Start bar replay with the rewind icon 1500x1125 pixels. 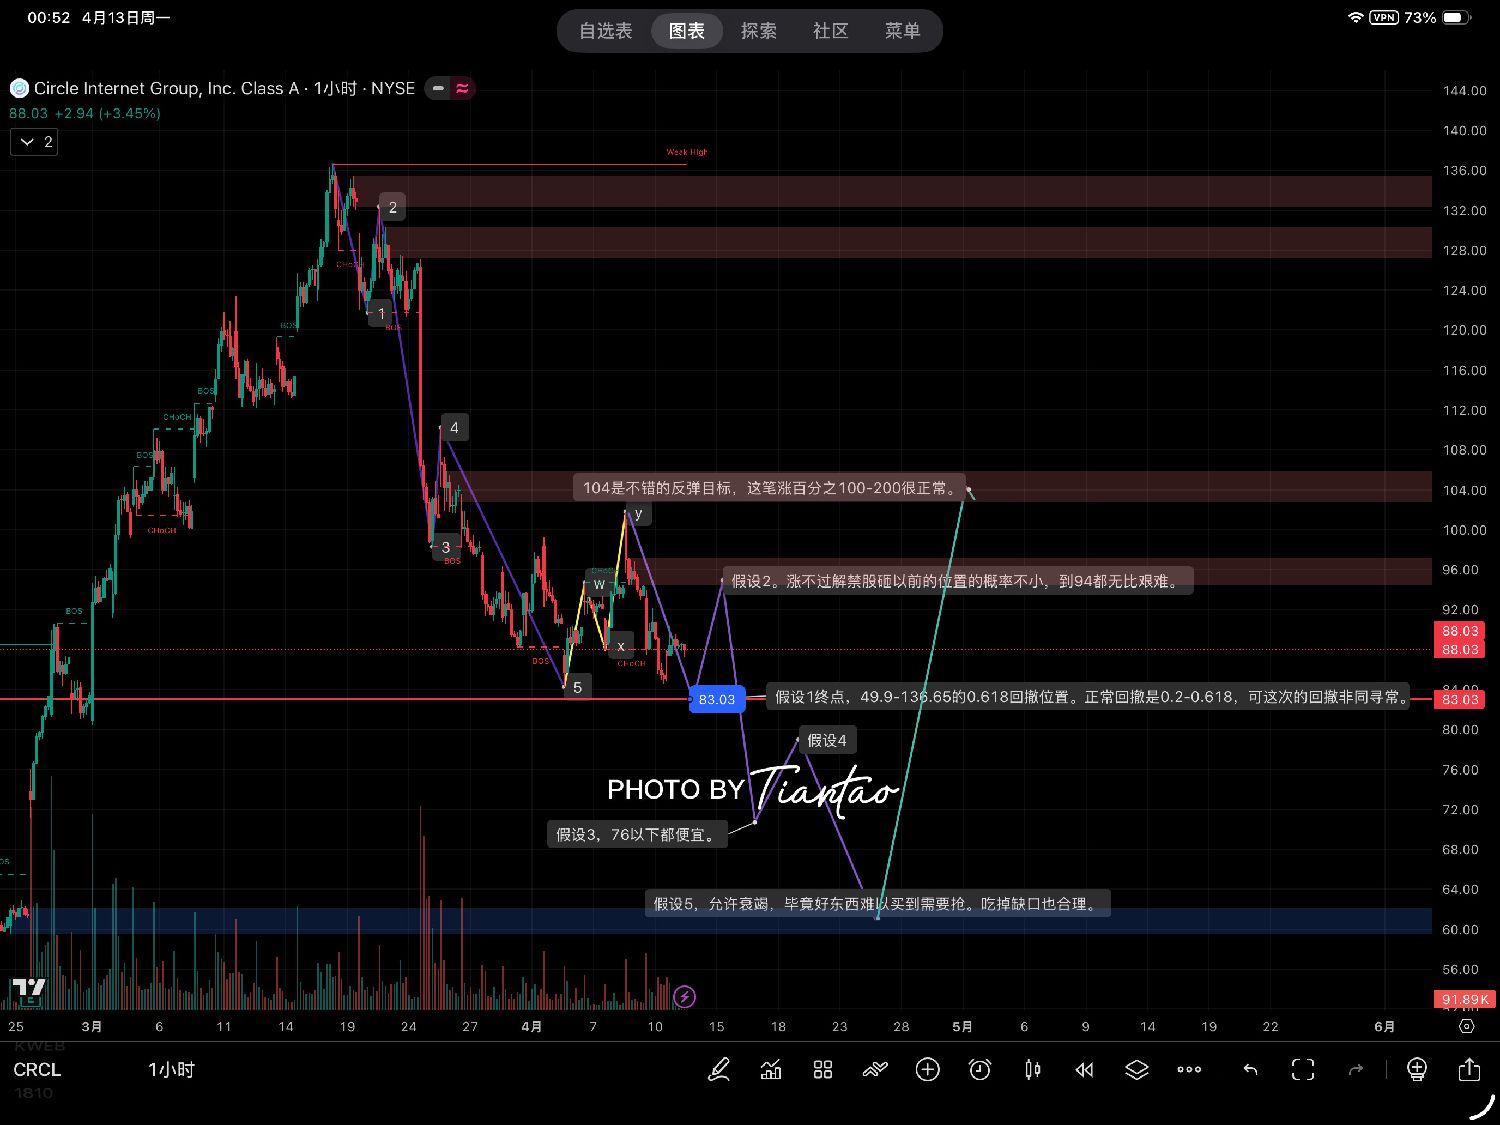pyautogui.click(x=1084, y=1070)
